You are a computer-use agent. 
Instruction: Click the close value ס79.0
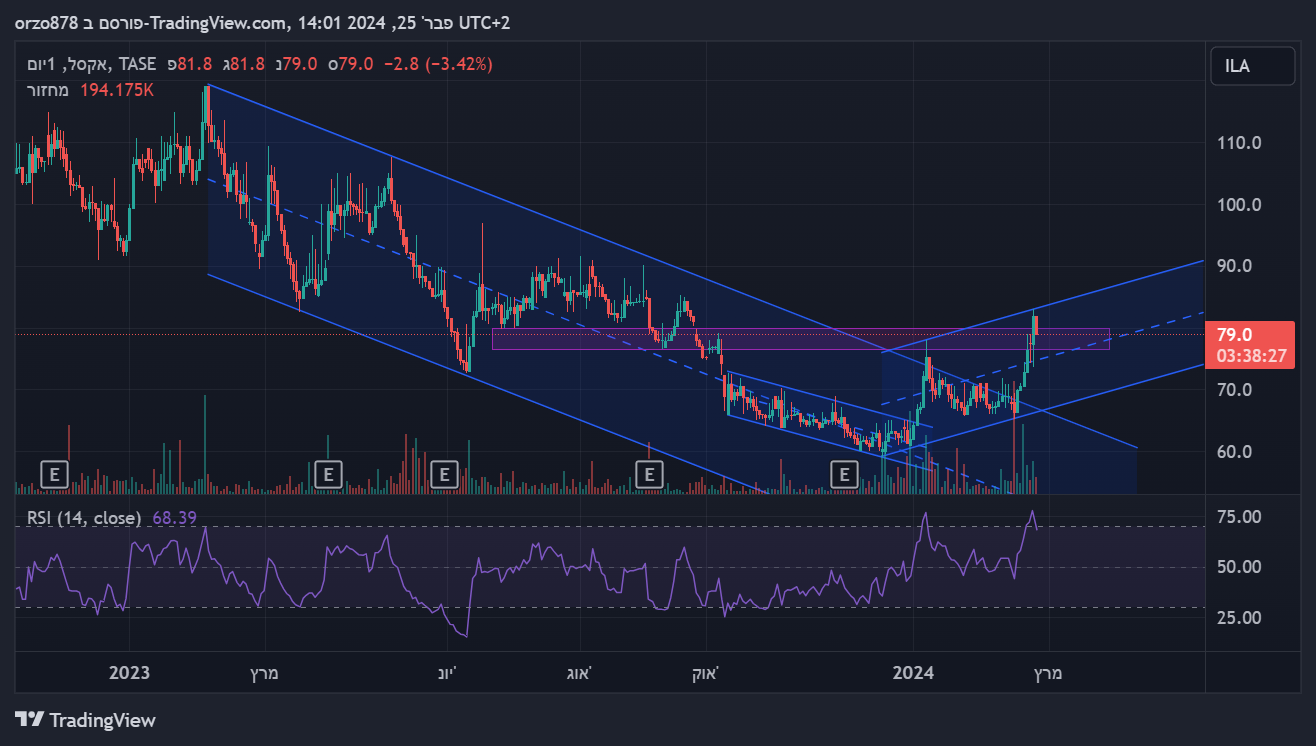[x=350, y=64]
